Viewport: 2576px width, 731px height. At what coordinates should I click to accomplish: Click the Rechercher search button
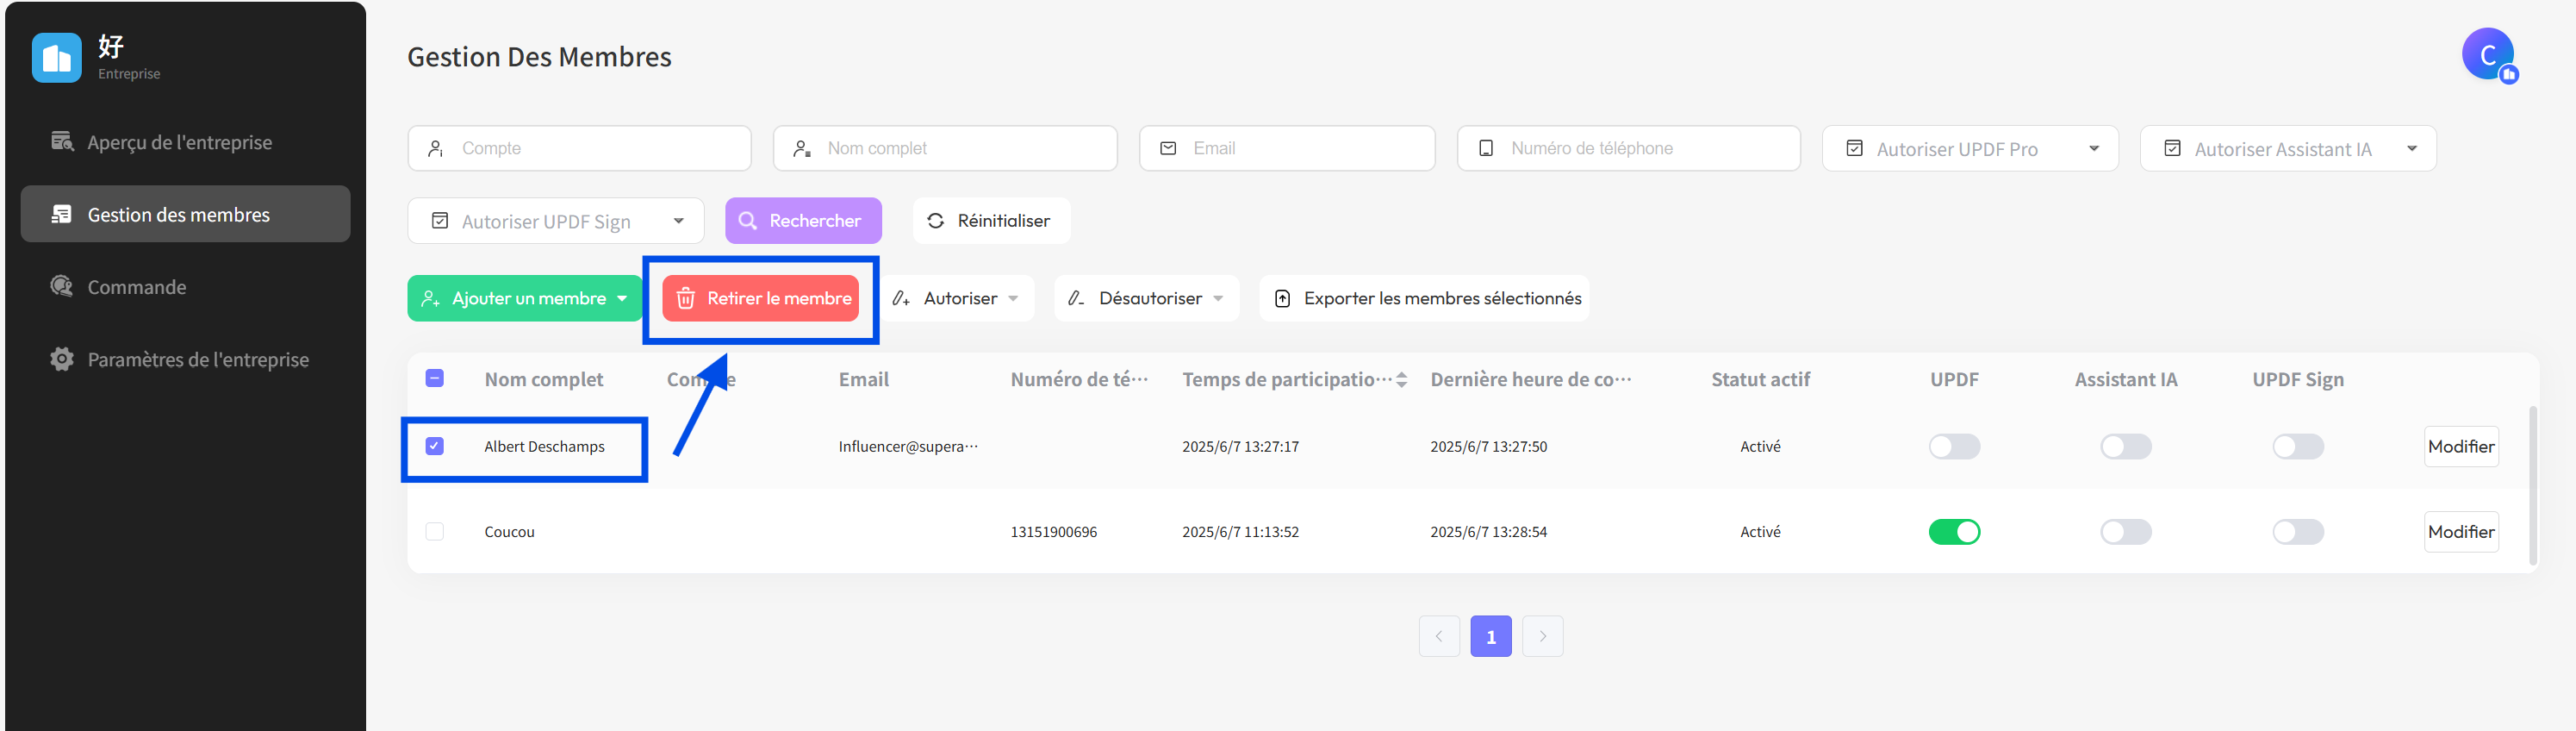pyautogui.click(x=803, y=221)
